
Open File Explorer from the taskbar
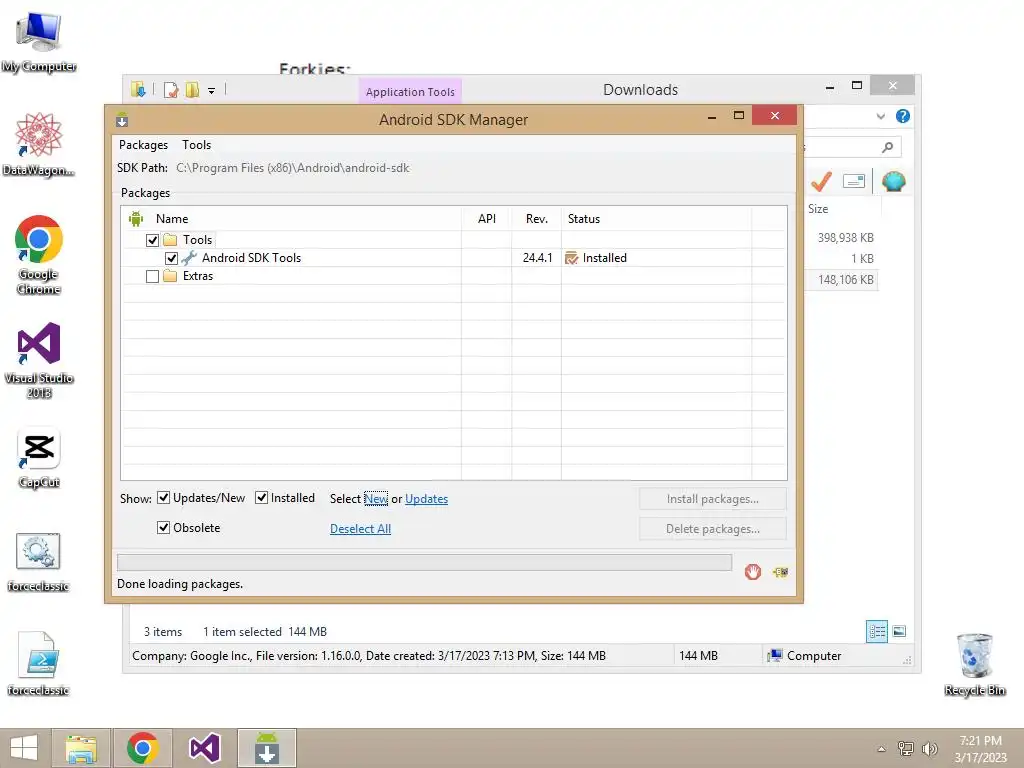[81, 748]
